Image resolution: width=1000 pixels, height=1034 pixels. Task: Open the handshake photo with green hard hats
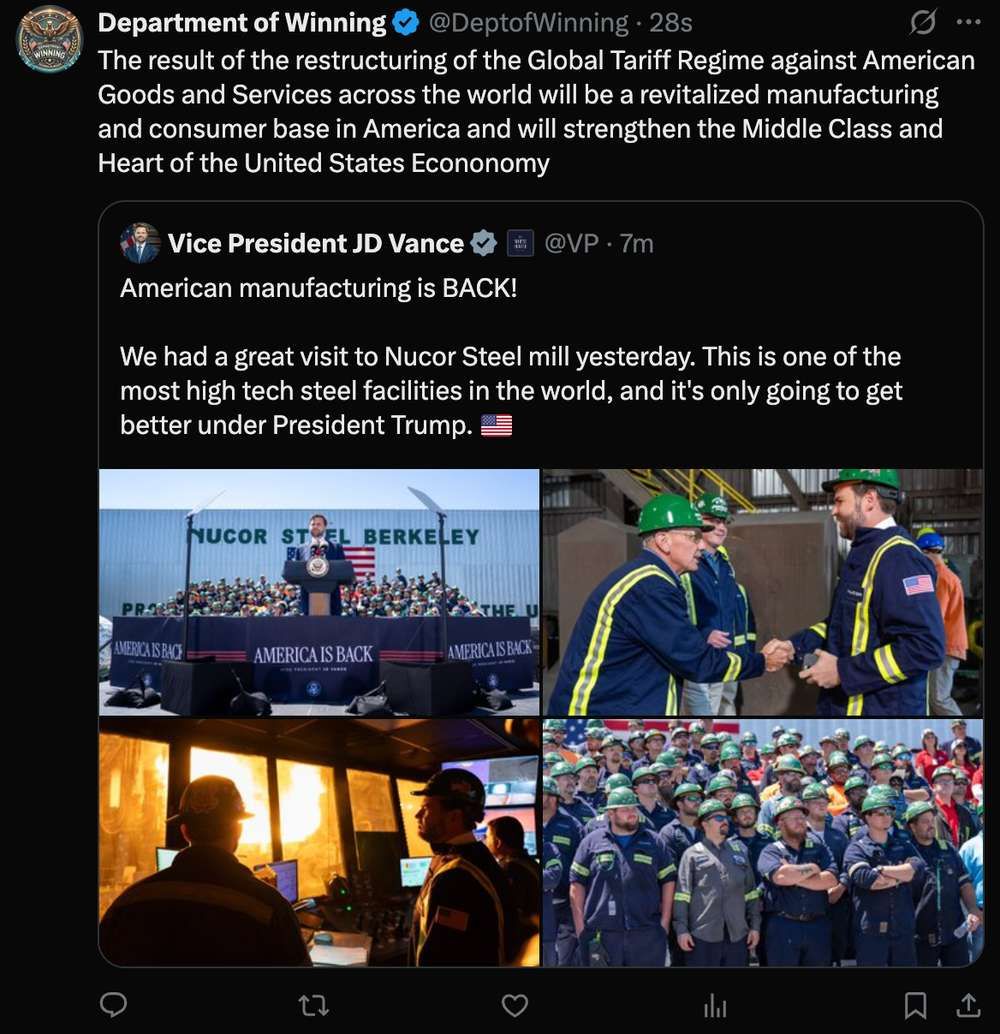pyautogui.click(x=763, y=592)
